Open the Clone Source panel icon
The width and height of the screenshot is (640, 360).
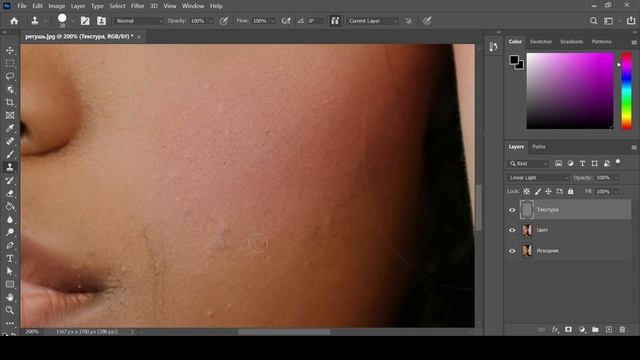click(101, 21)
